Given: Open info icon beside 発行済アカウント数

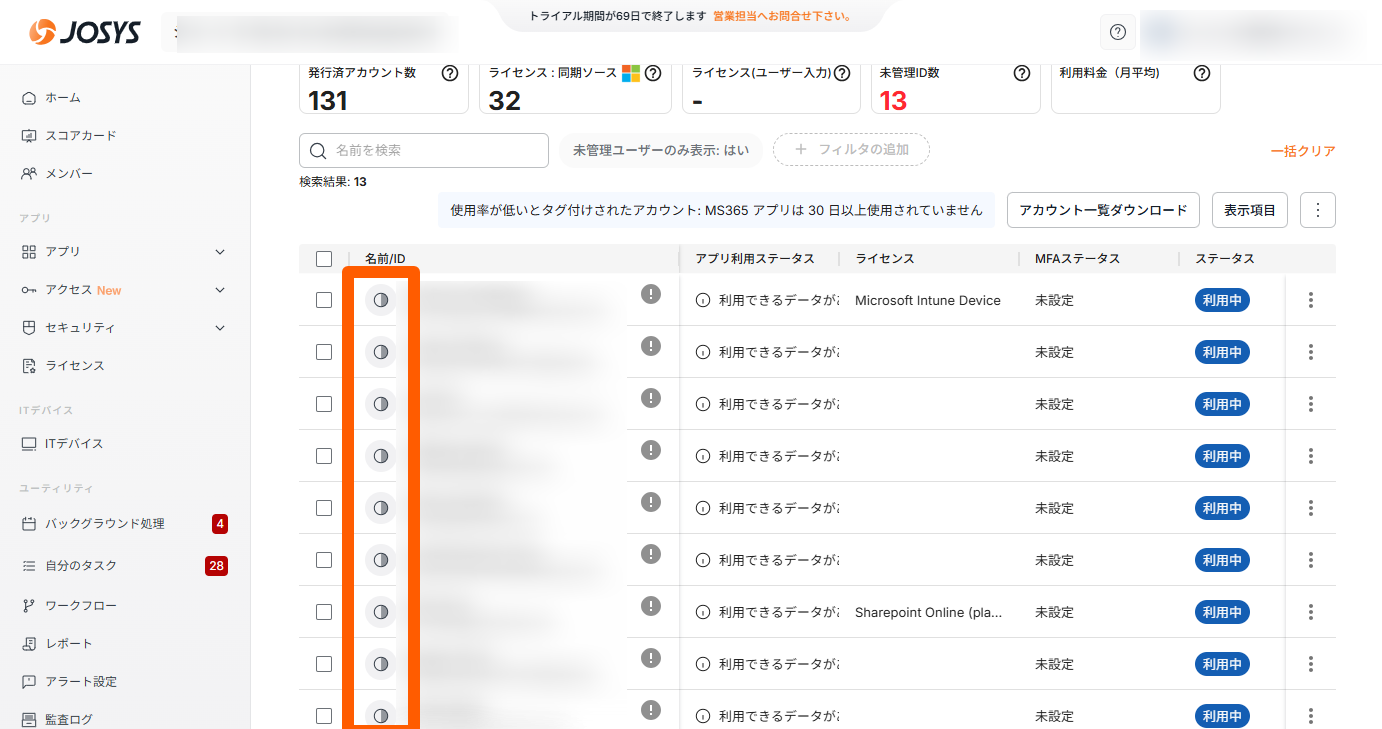Looking at the screenshot, I should pyautogui.click(x=450, y=73).
